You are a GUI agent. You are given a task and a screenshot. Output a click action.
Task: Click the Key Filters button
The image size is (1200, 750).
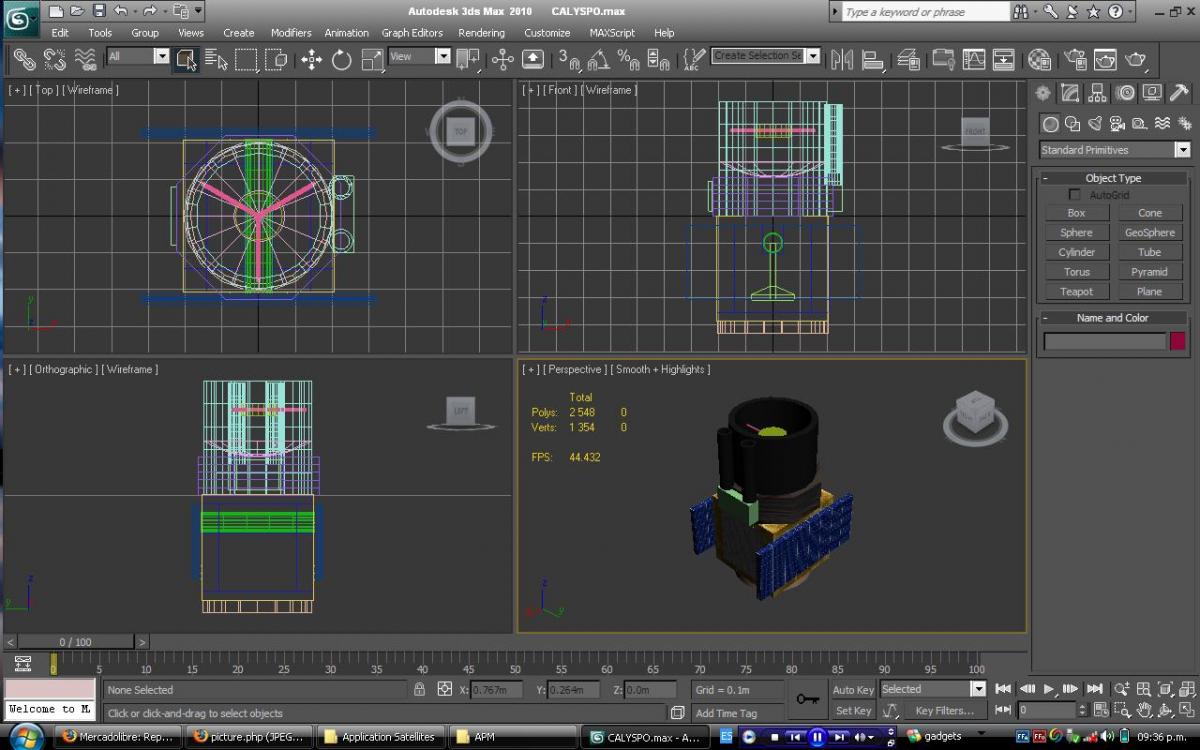click(944, 711)
